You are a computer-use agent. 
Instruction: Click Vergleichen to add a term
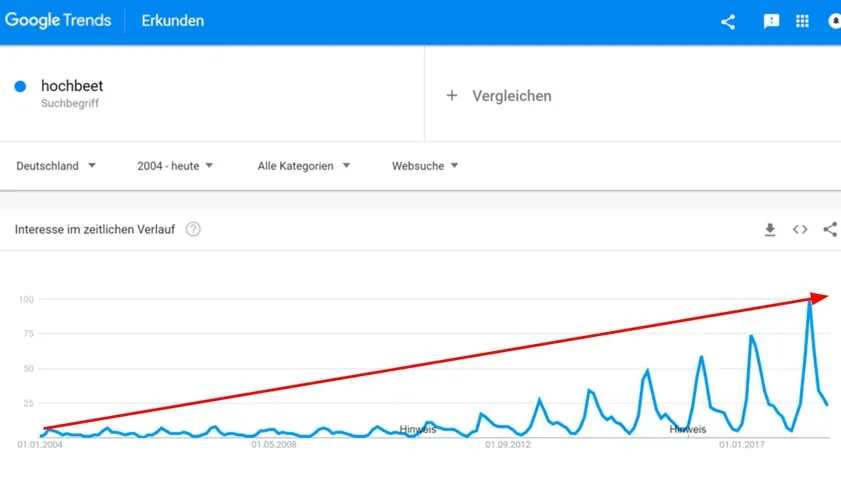coord(512,95)
